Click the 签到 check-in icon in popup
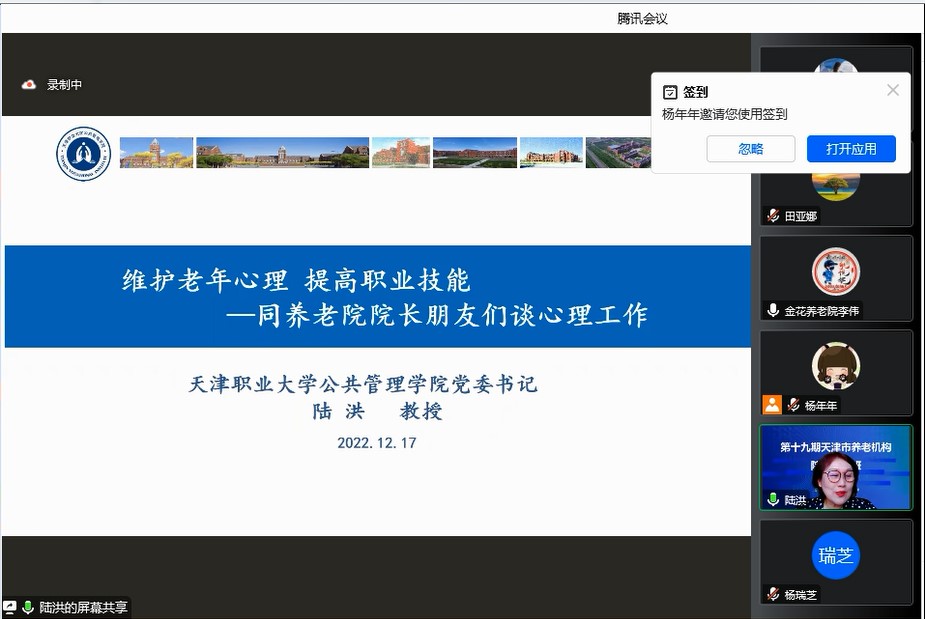The image size is (925, 619). pyautogui.click(x=670, y=92)
